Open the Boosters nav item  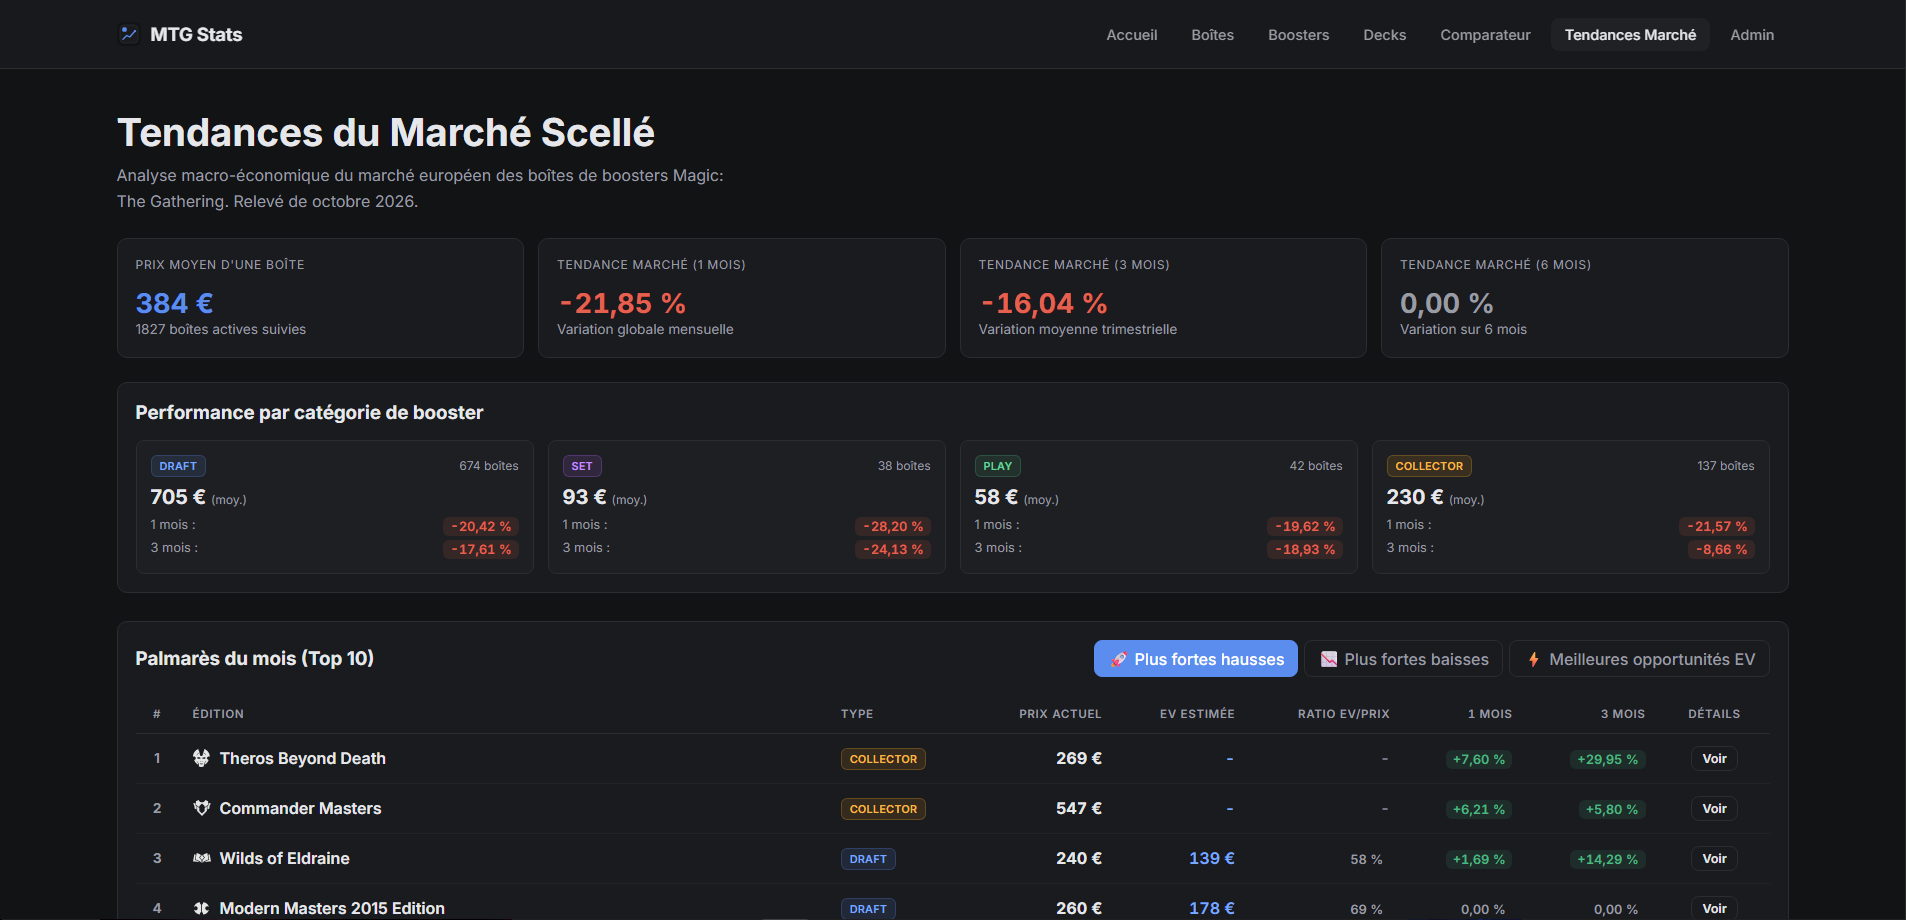(x=1298, y=34)
